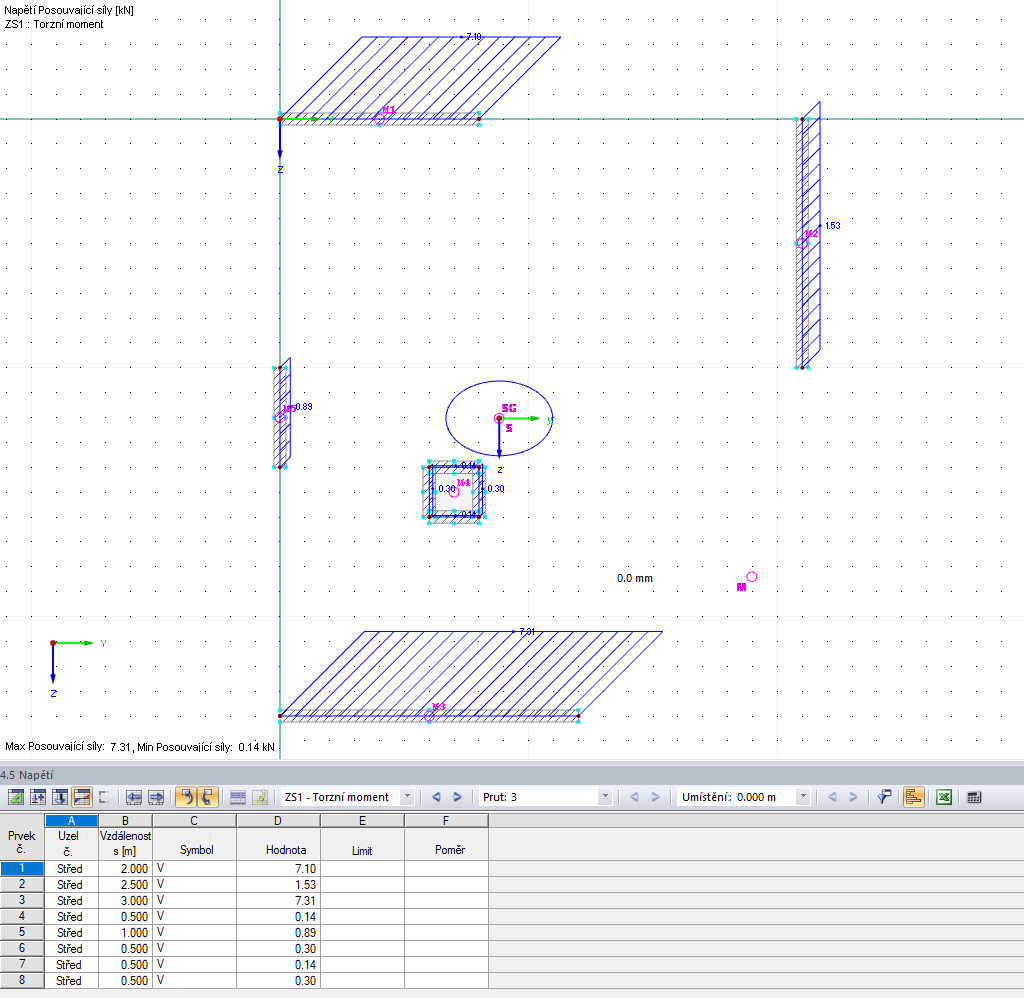The height and width of the screenshot is (998, 1024).
Task: Click the calculator-style icon at toolbar end
Action: (974, 797)
